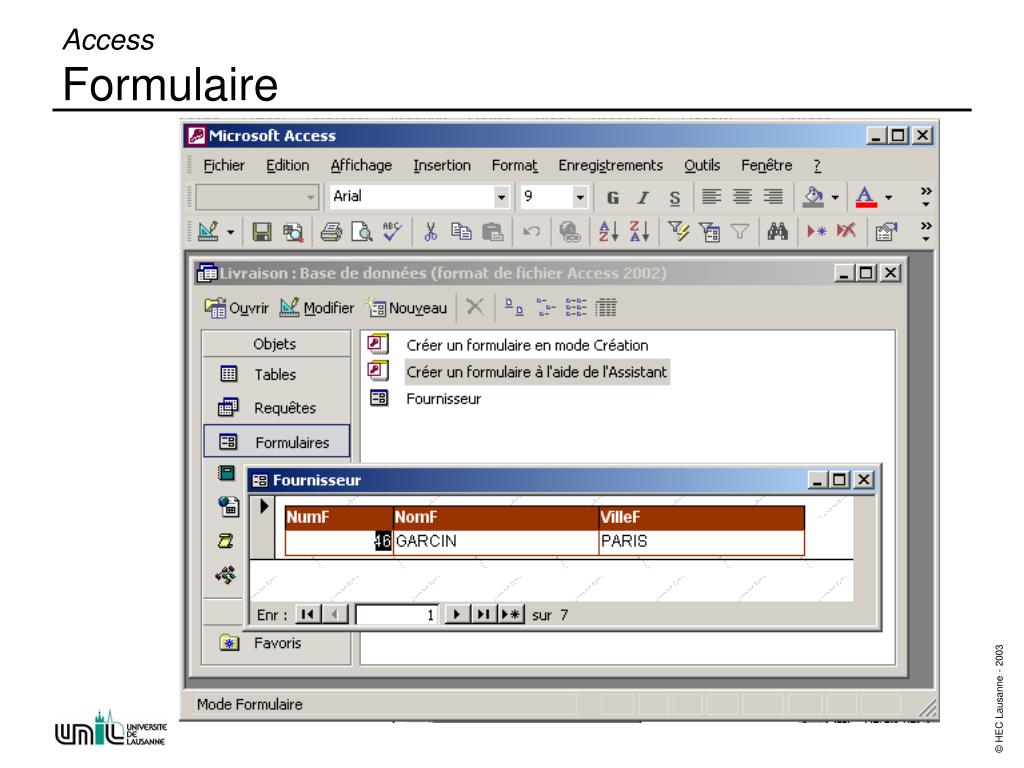
Task: Open the Enregistrements menu
Action: (x=611, y=166)
